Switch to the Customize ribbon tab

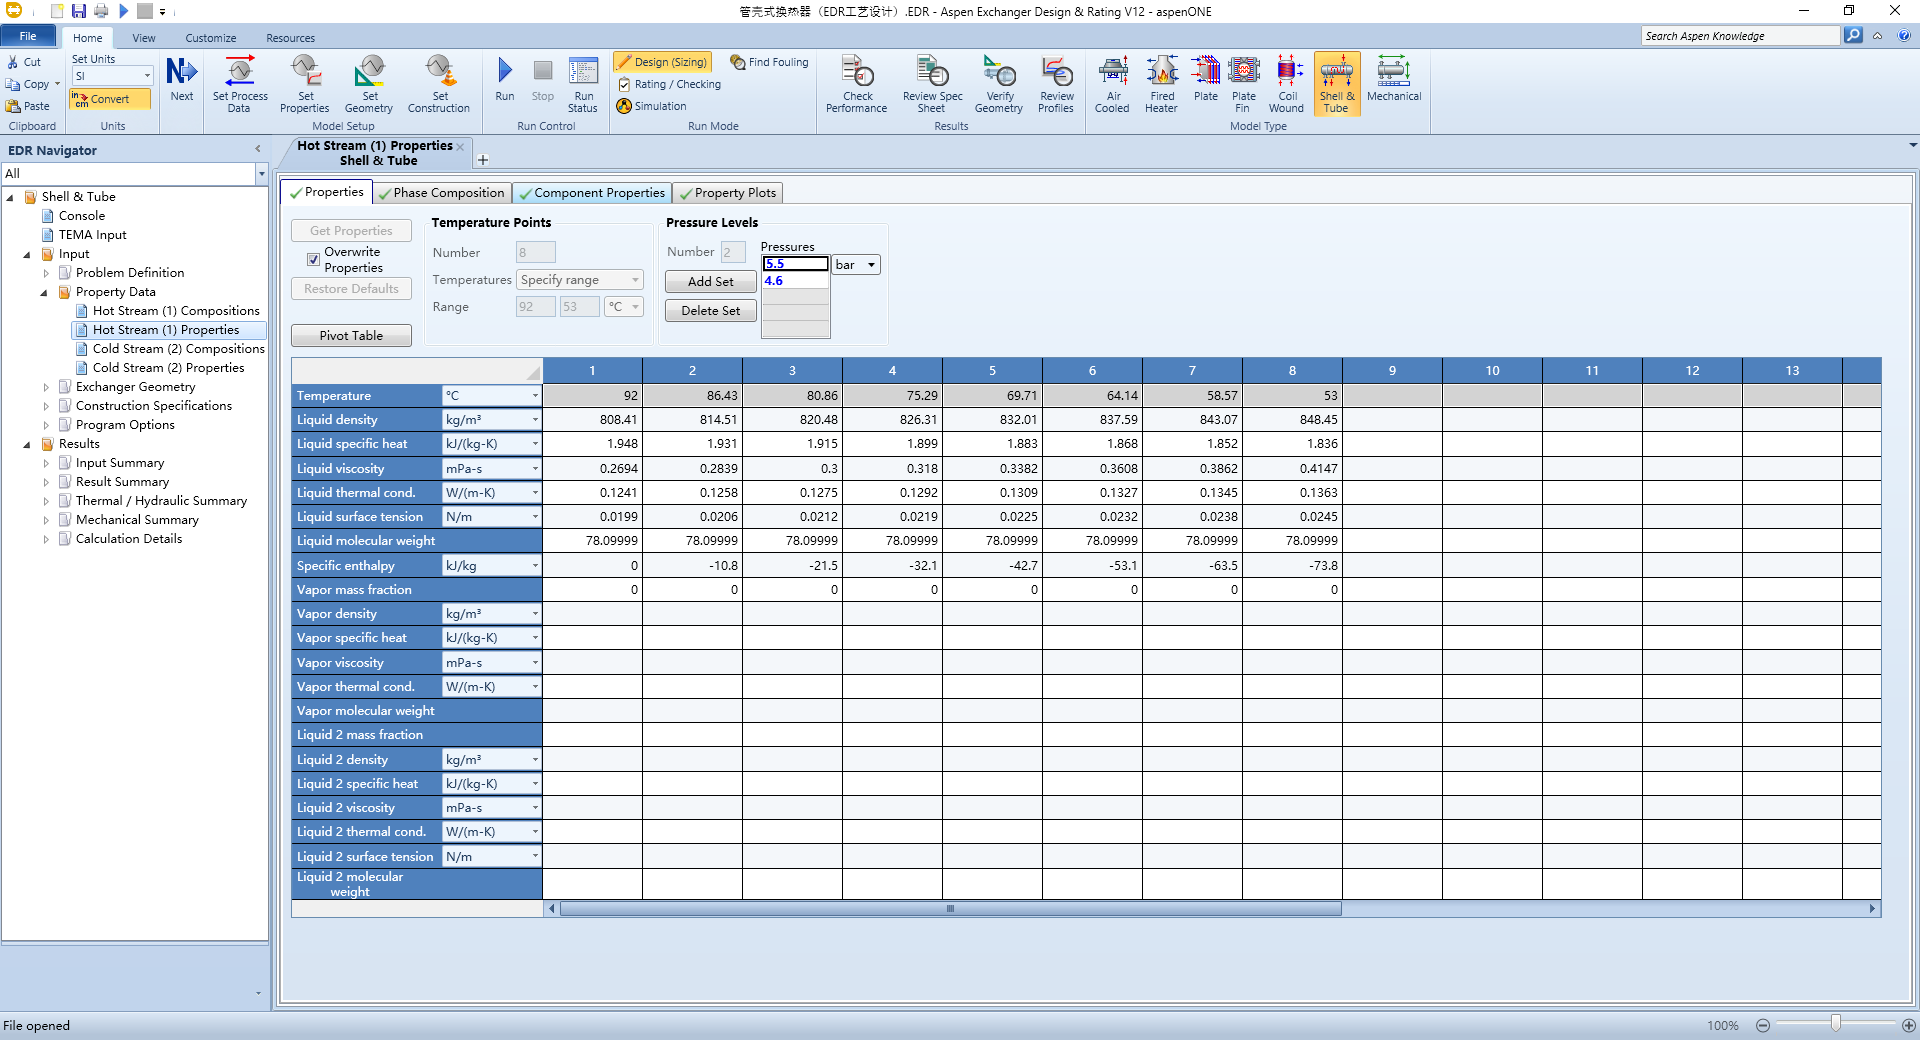[211, 38]
